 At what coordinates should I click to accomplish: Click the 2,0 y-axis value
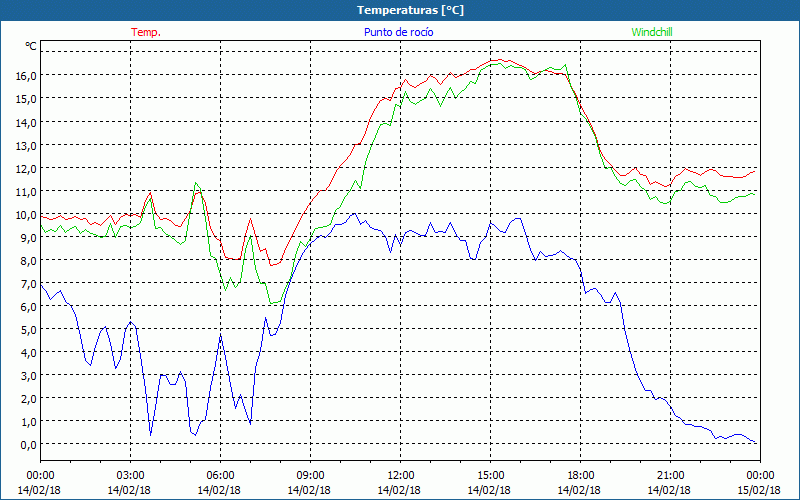[30, 398]
